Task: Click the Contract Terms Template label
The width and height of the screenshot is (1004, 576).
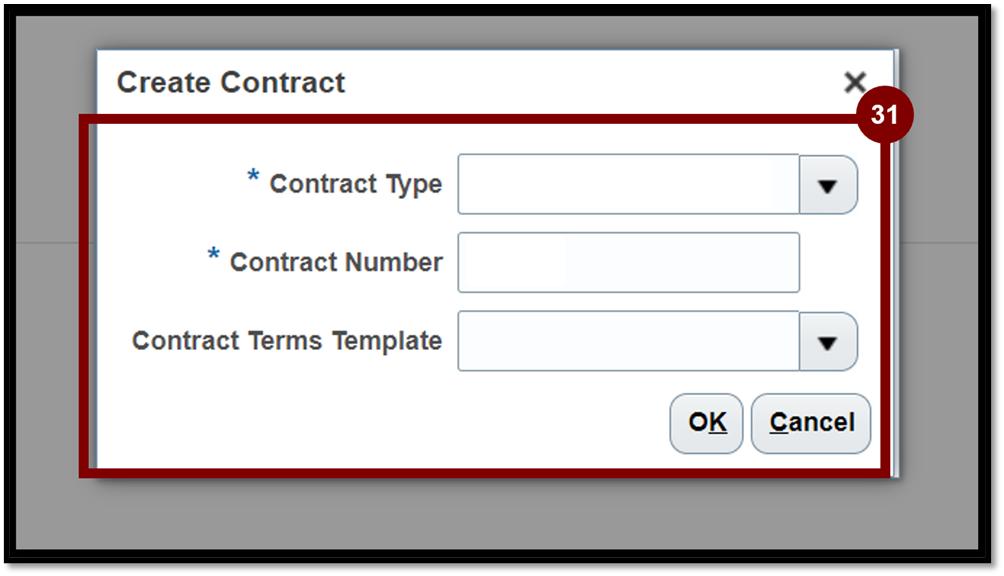Action: (x=287, y=341)
